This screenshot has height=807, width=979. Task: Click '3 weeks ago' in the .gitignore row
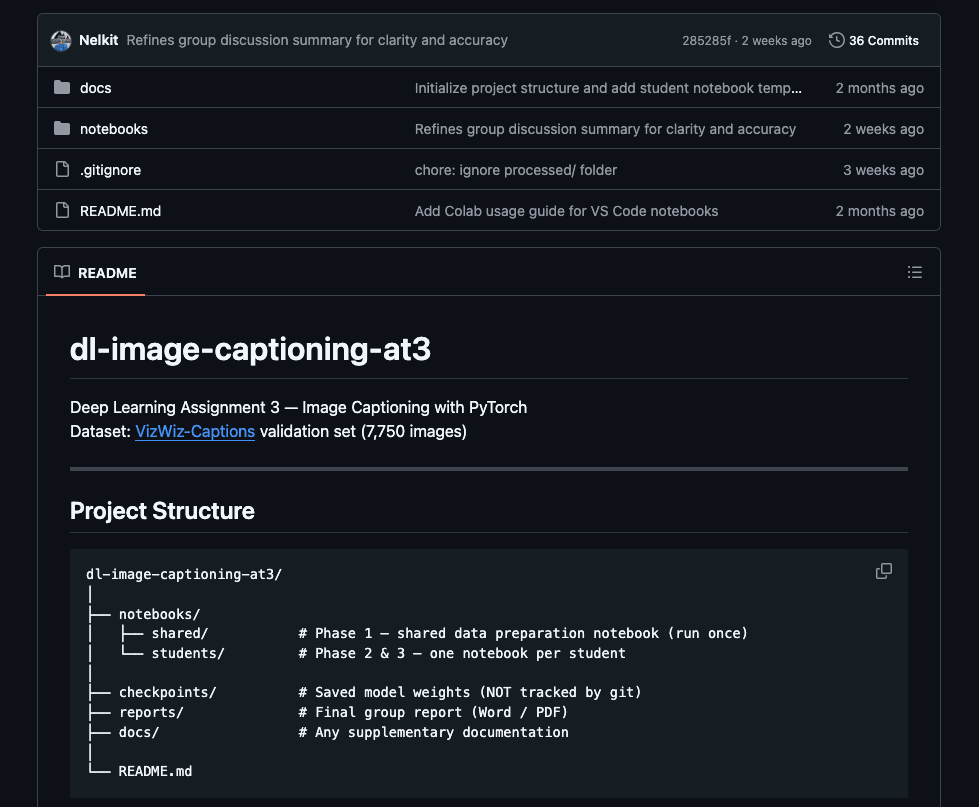(883, 170)
